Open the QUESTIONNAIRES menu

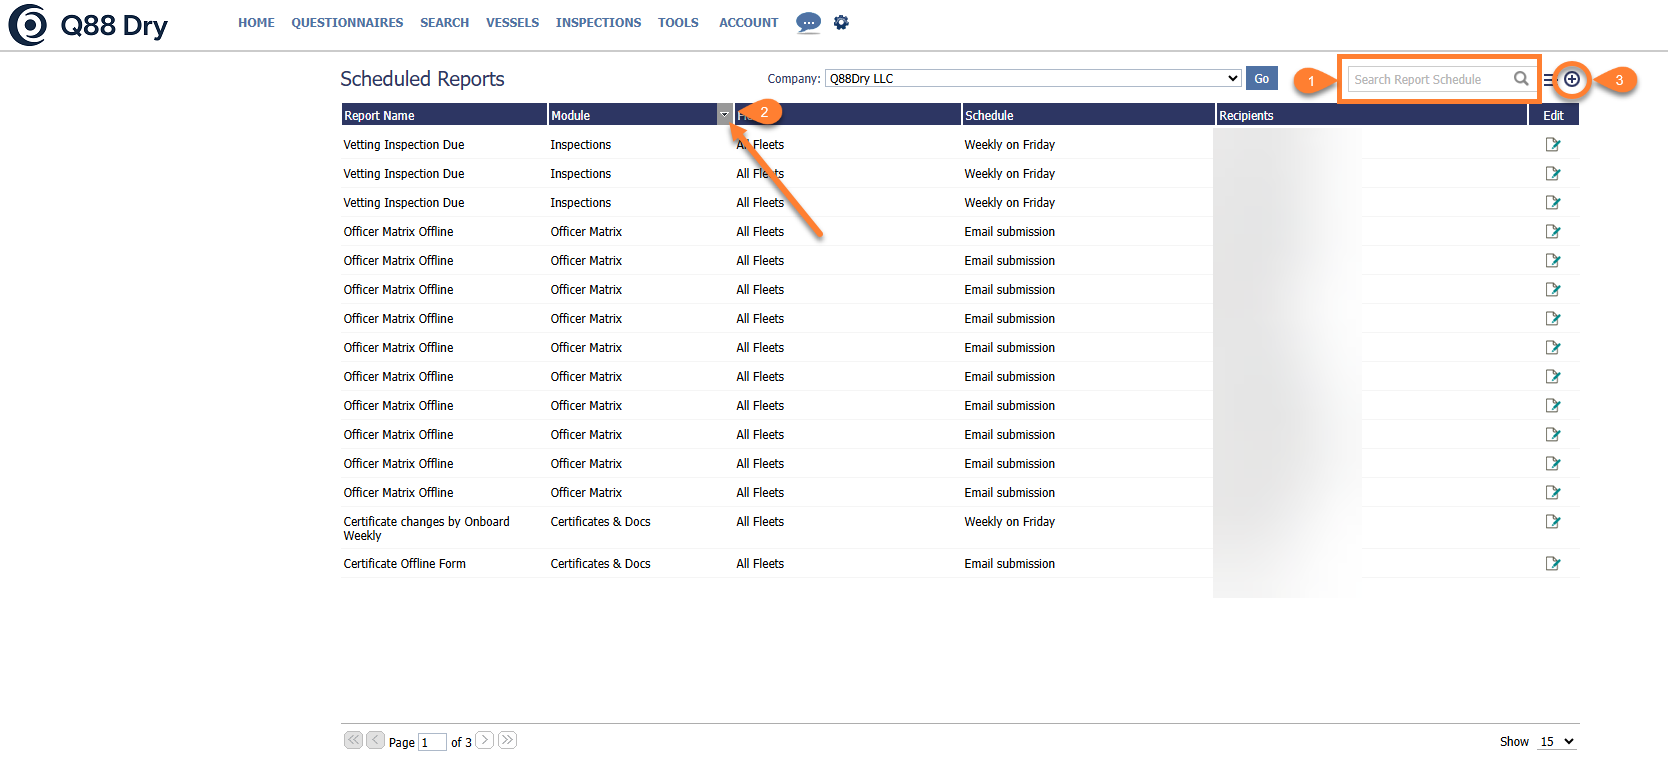(347, 22)
